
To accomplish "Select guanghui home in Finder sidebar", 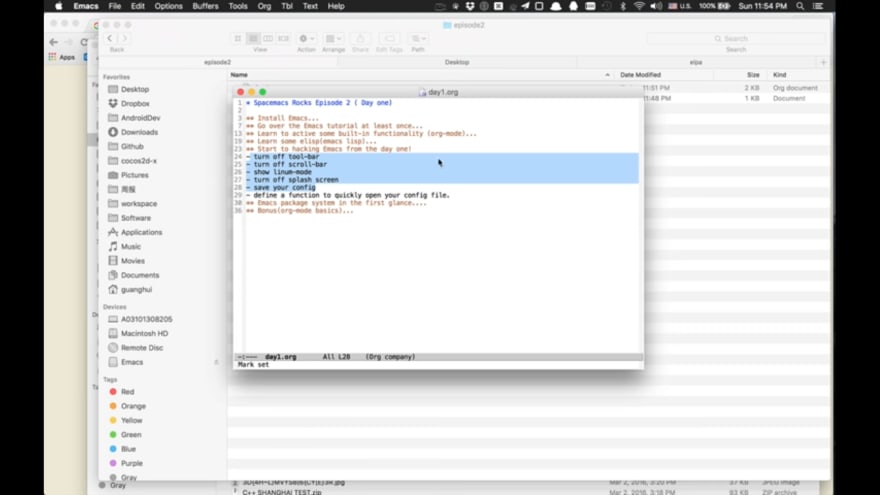I will 136,290.
